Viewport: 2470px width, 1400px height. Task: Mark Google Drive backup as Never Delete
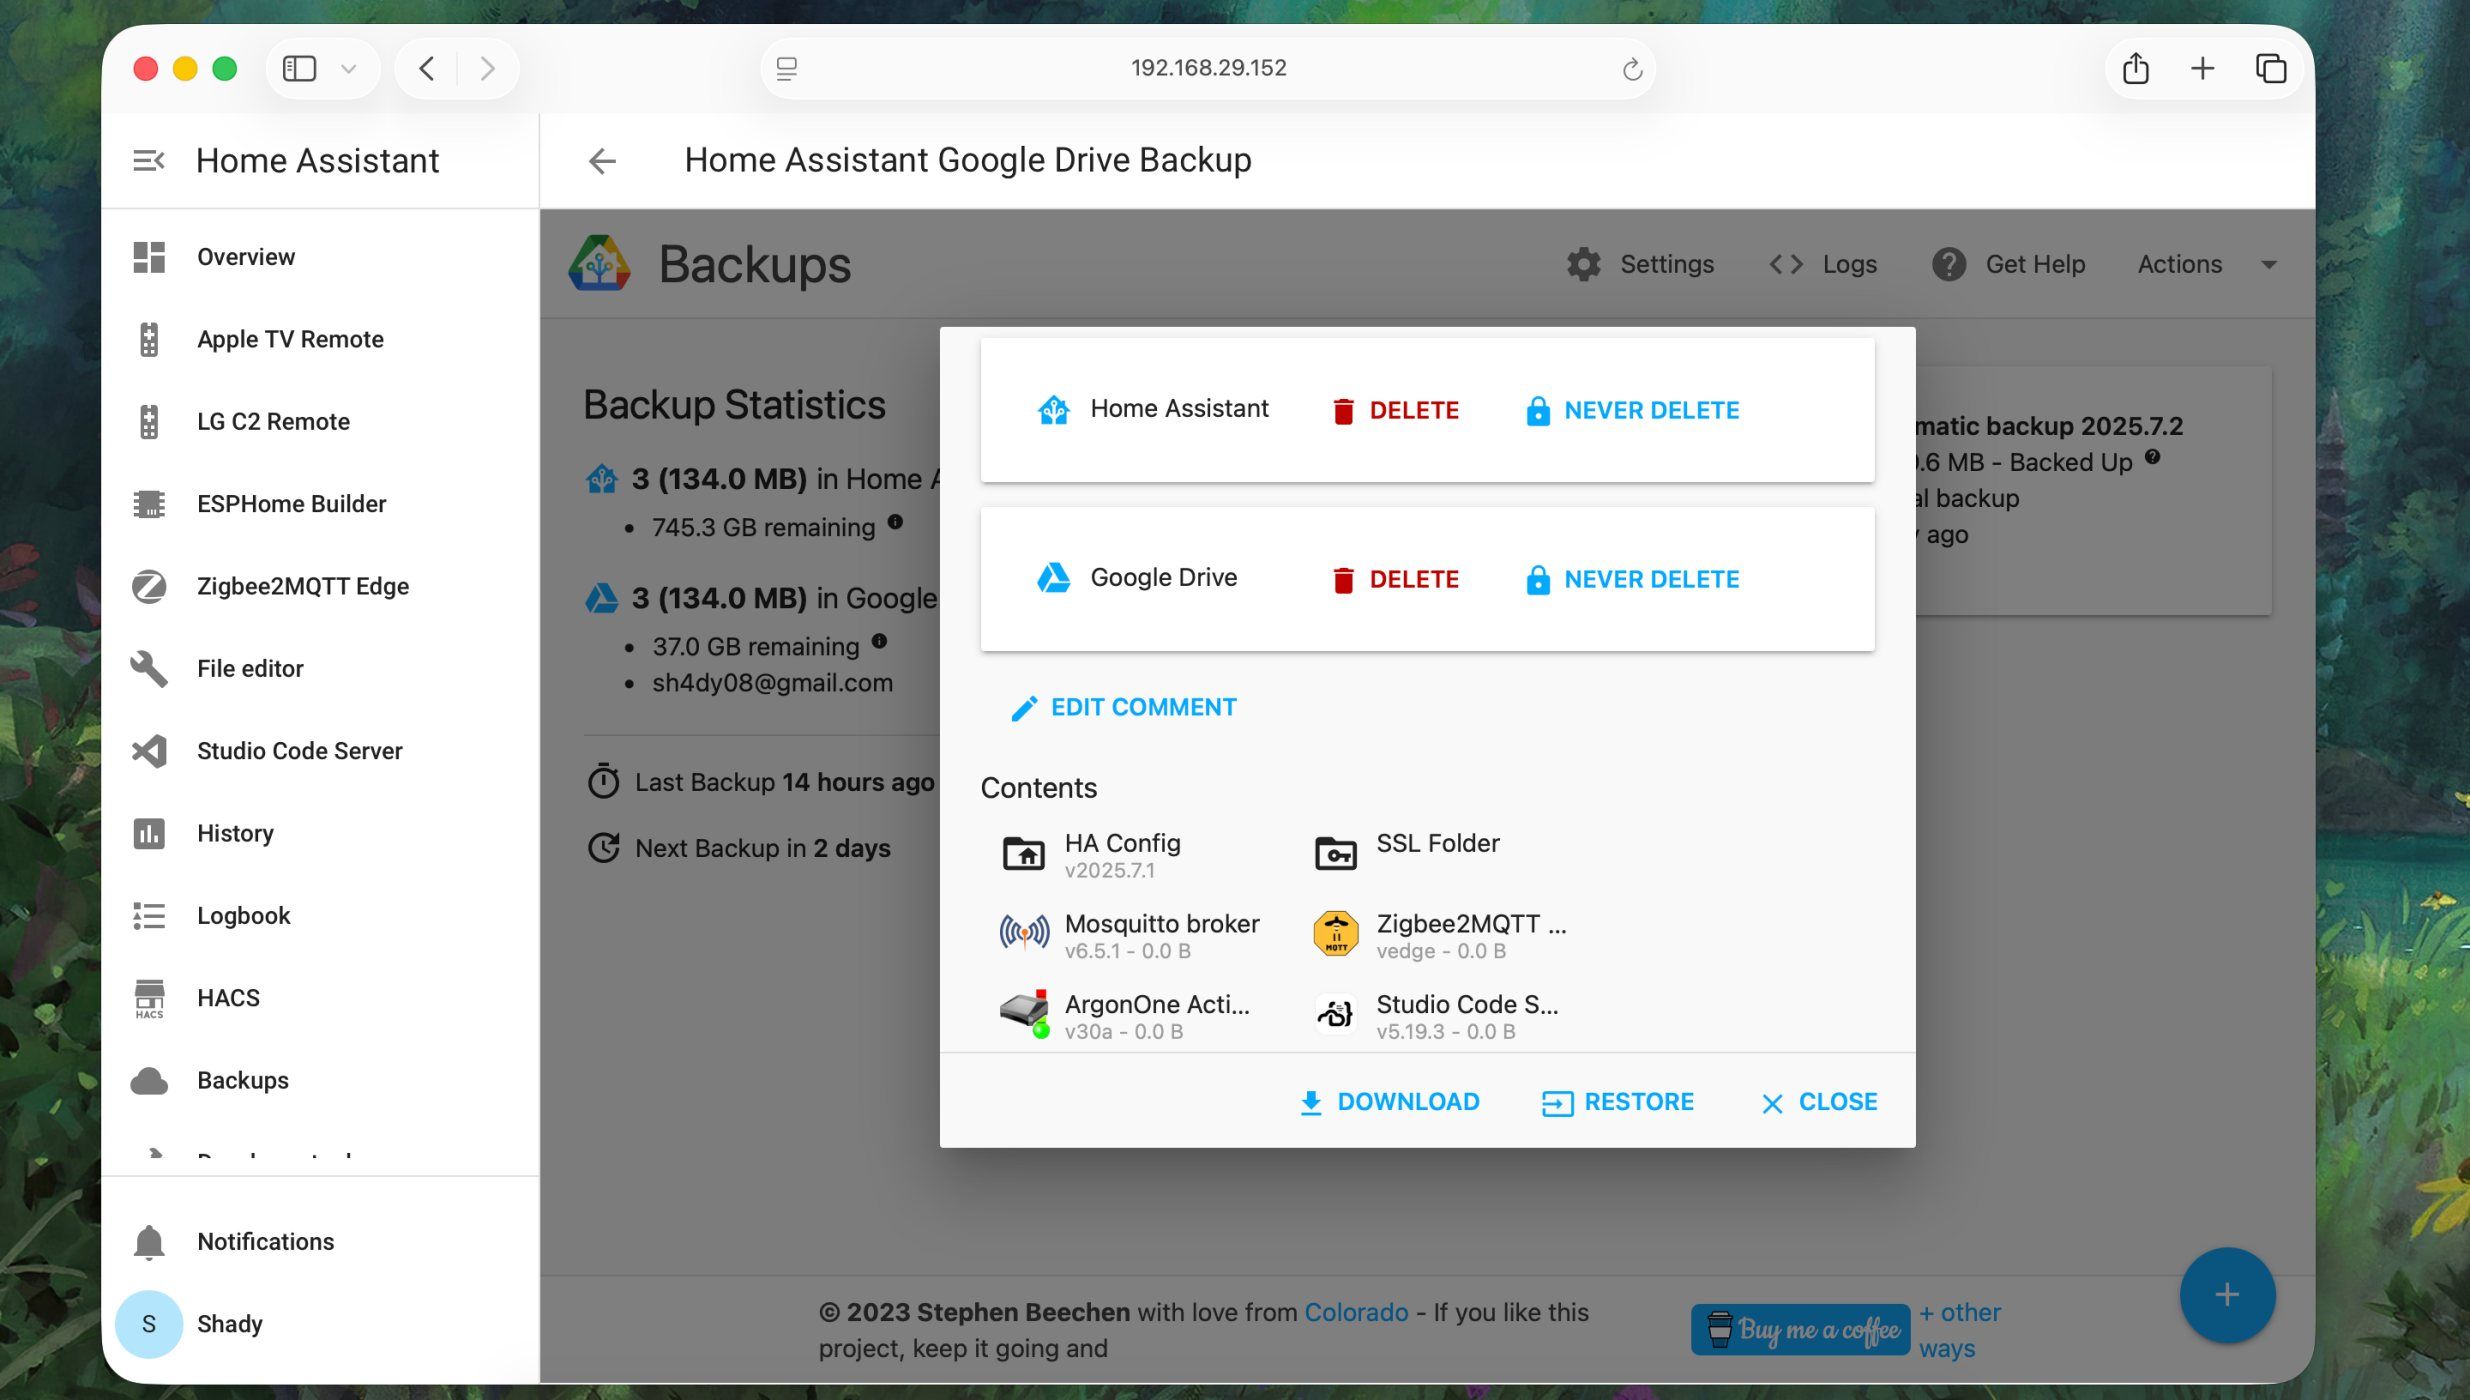1632,580
